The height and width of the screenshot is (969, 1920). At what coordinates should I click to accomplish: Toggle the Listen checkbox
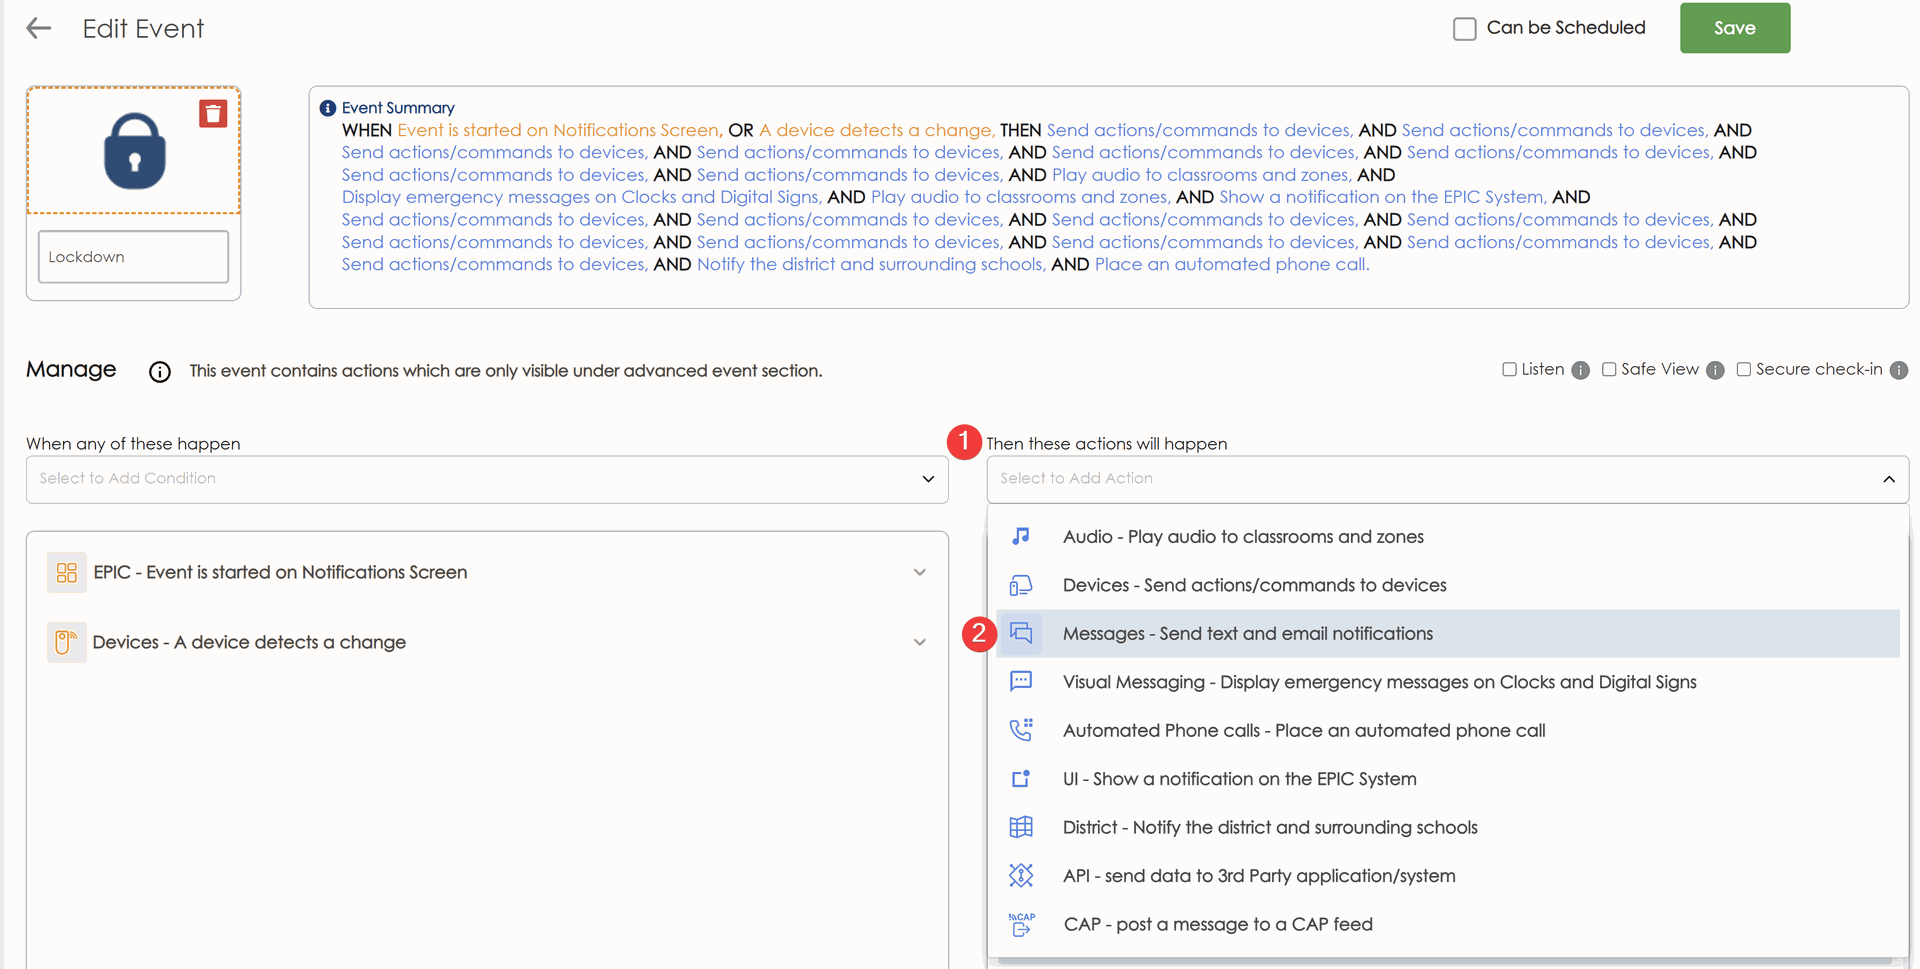(1509, 370)
